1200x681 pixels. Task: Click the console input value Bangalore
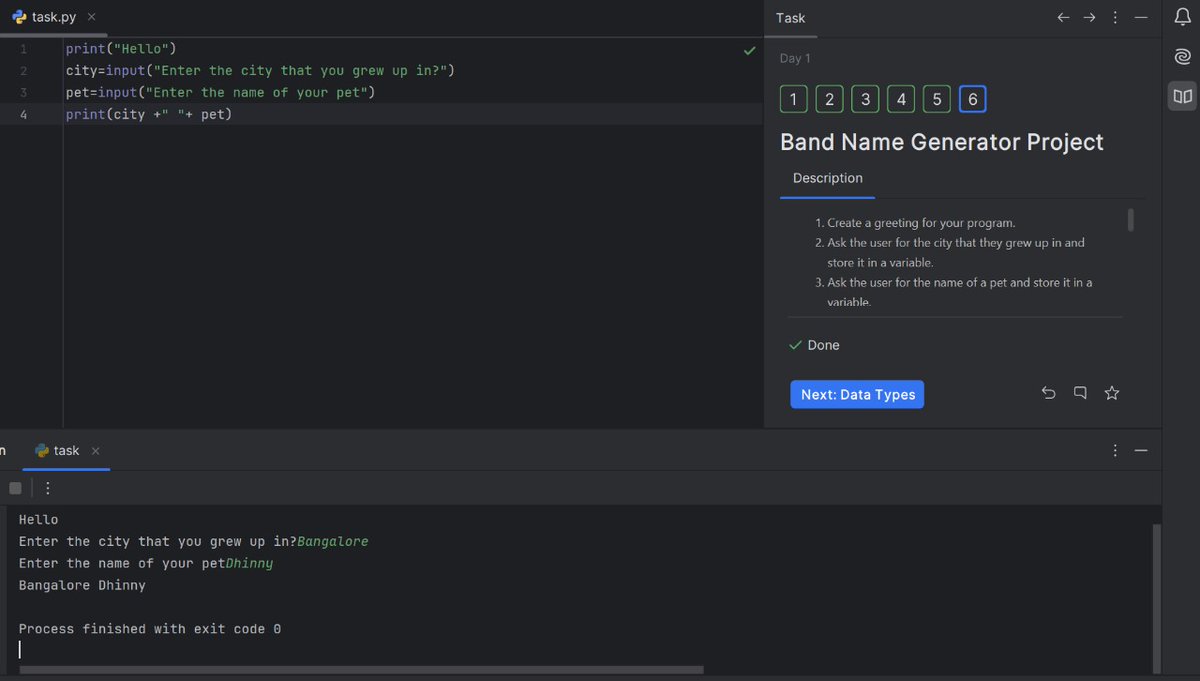click(333, 541)
